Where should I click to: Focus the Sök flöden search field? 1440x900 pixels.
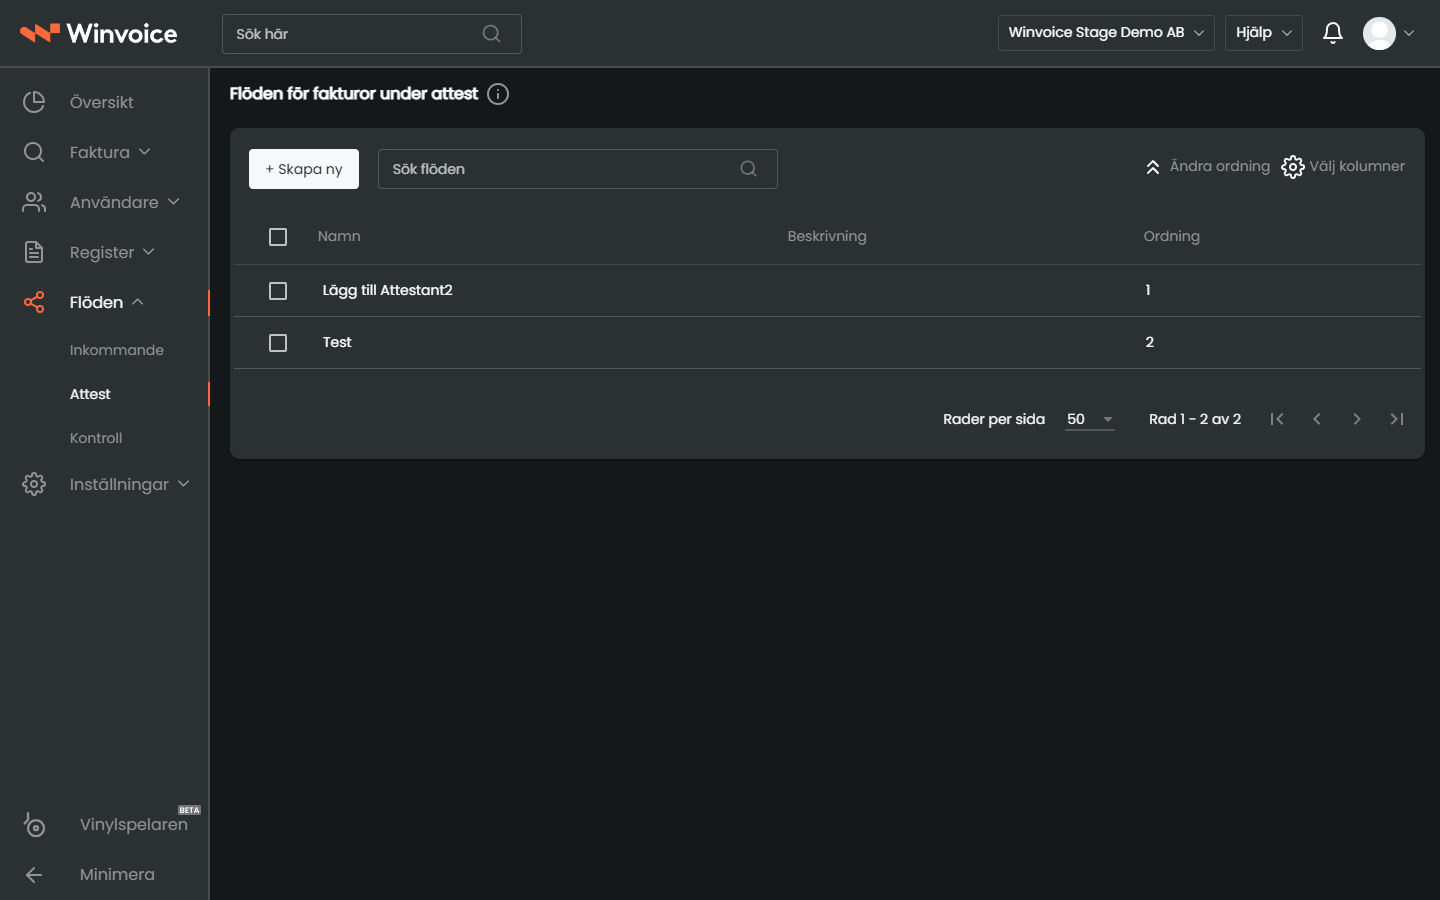578,169
